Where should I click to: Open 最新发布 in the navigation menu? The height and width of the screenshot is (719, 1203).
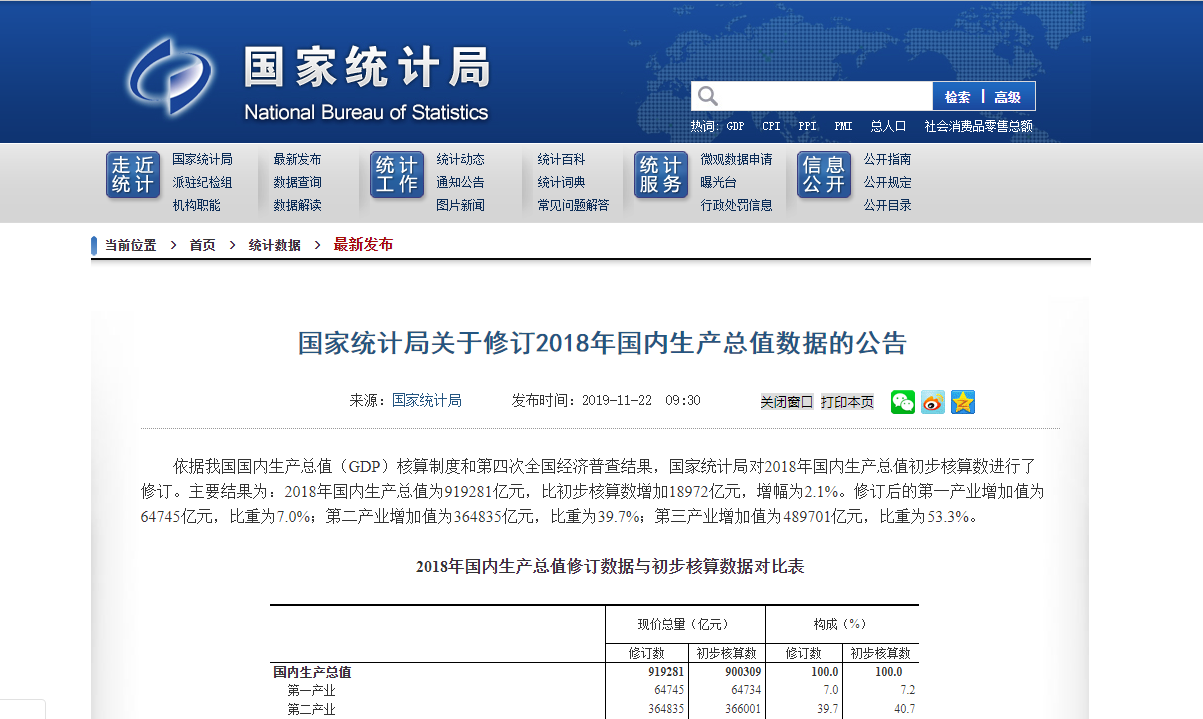click(x=297, y=159)
